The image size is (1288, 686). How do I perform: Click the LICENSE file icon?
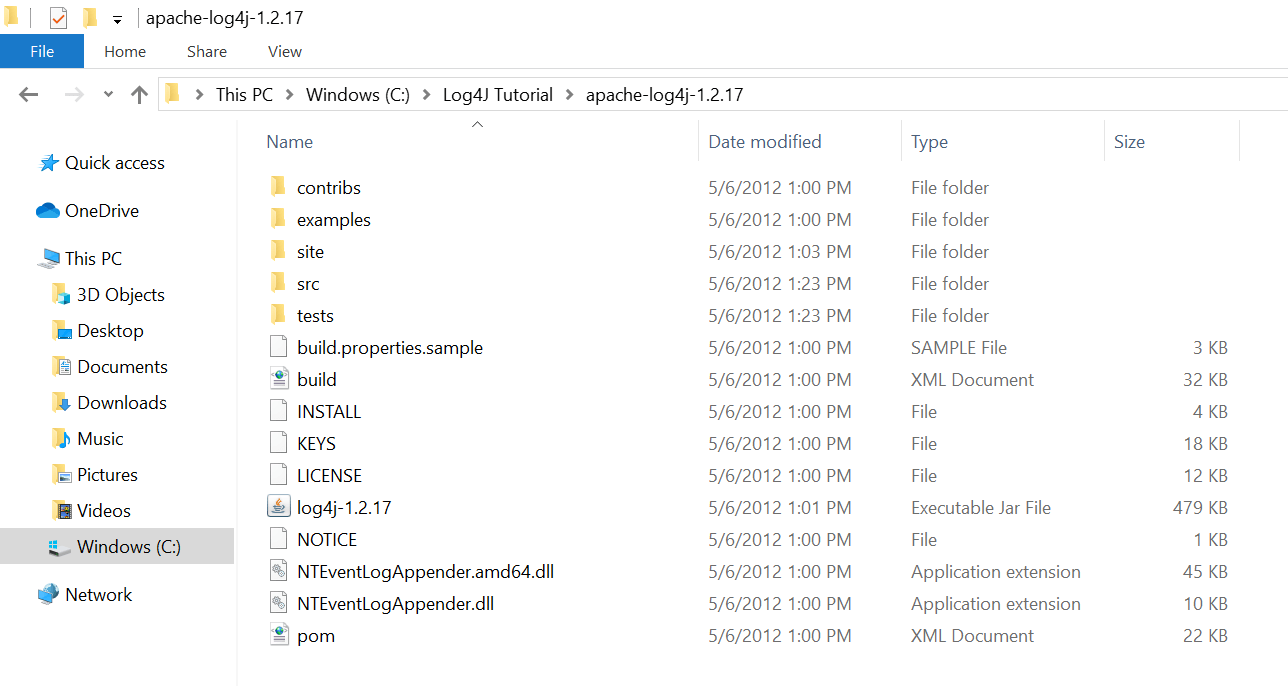click(278, 476)
